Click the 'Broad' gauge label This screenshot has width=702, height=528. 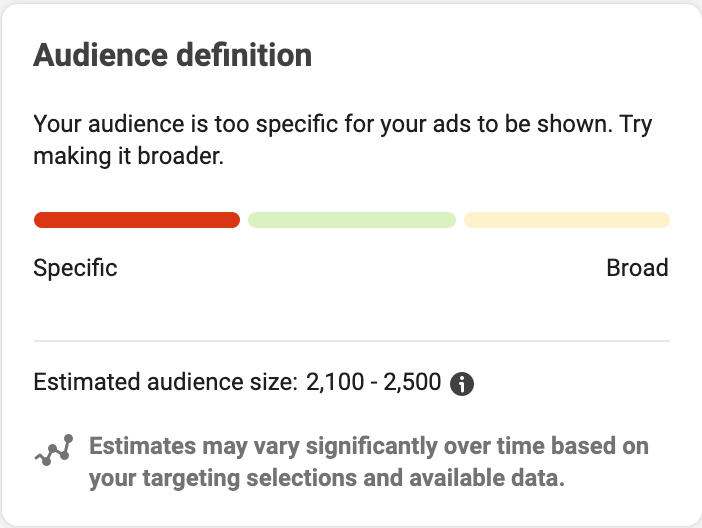[x=637, y=268]
